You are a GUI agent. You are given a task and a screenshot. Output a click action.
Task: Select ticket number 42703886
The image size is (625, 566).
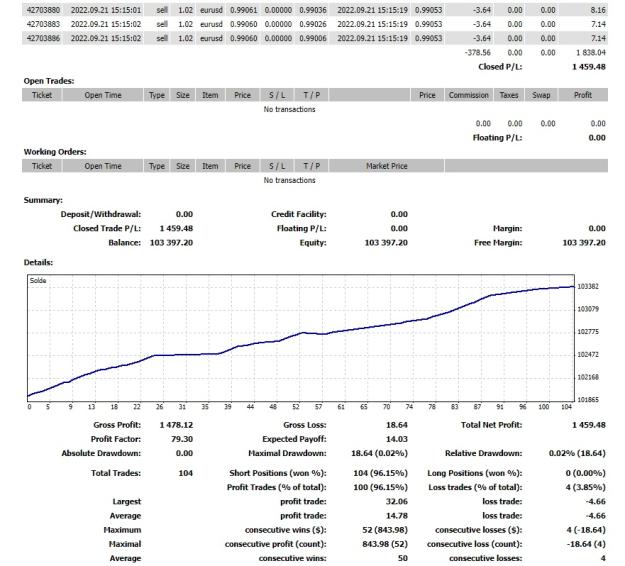43,39
